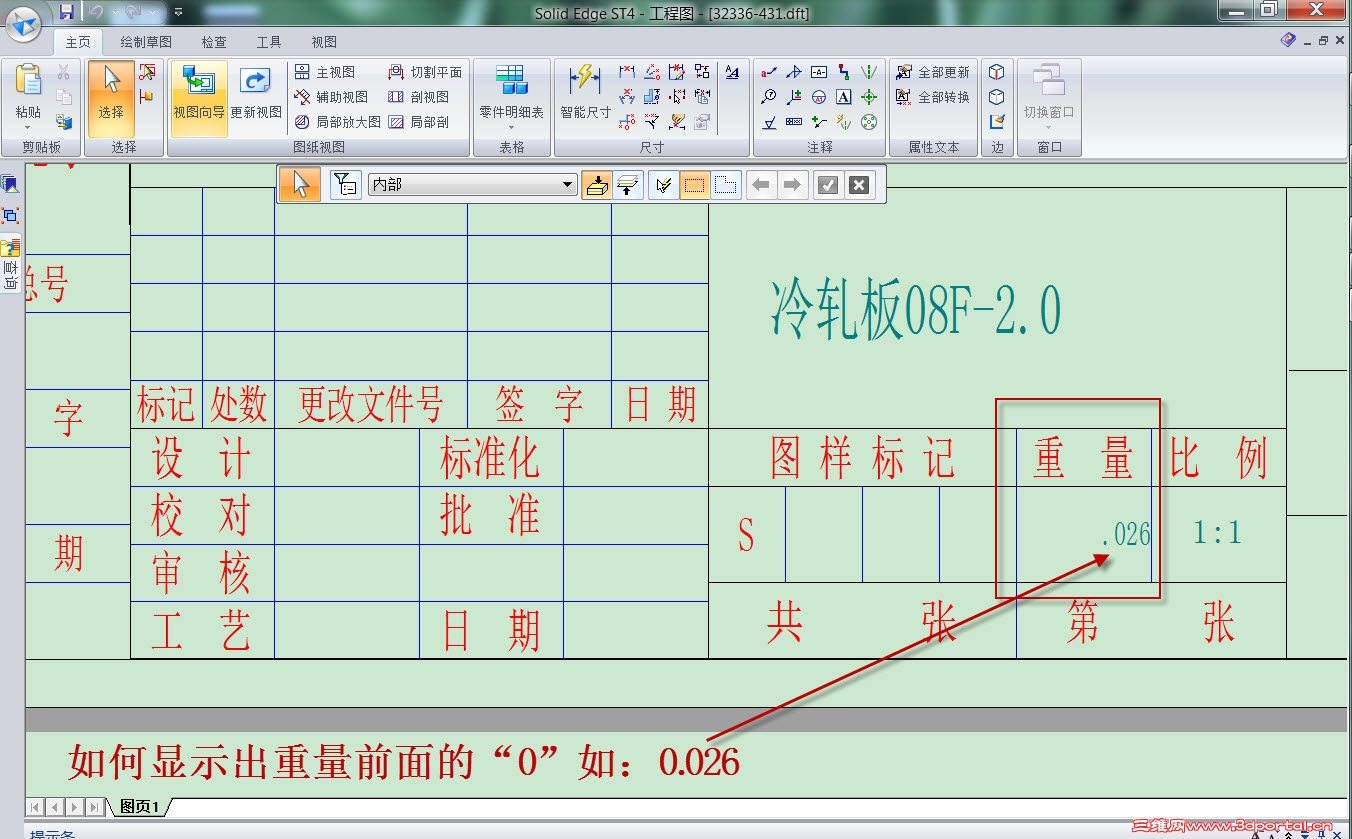Click the back arrow on command bar
The height and width of the screenshot is (839, 1352).
762,185
